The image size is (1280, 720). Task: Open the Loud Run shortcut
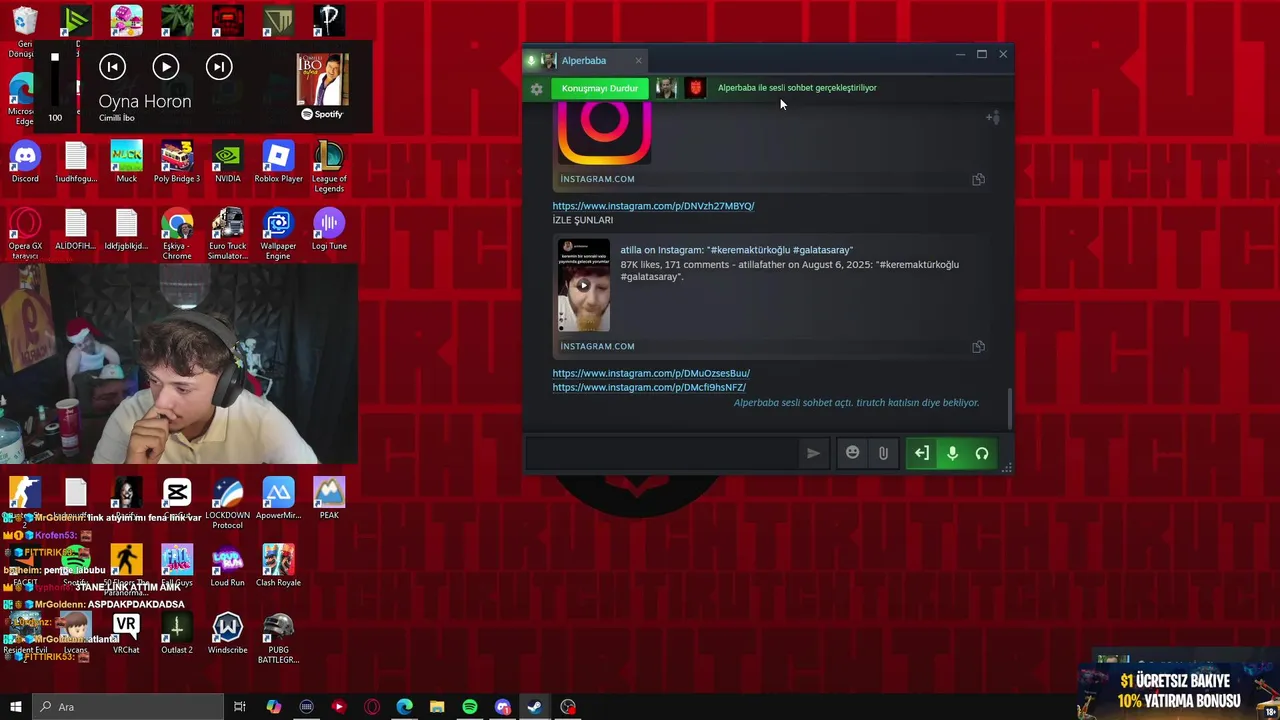click(x=228, y=566)
